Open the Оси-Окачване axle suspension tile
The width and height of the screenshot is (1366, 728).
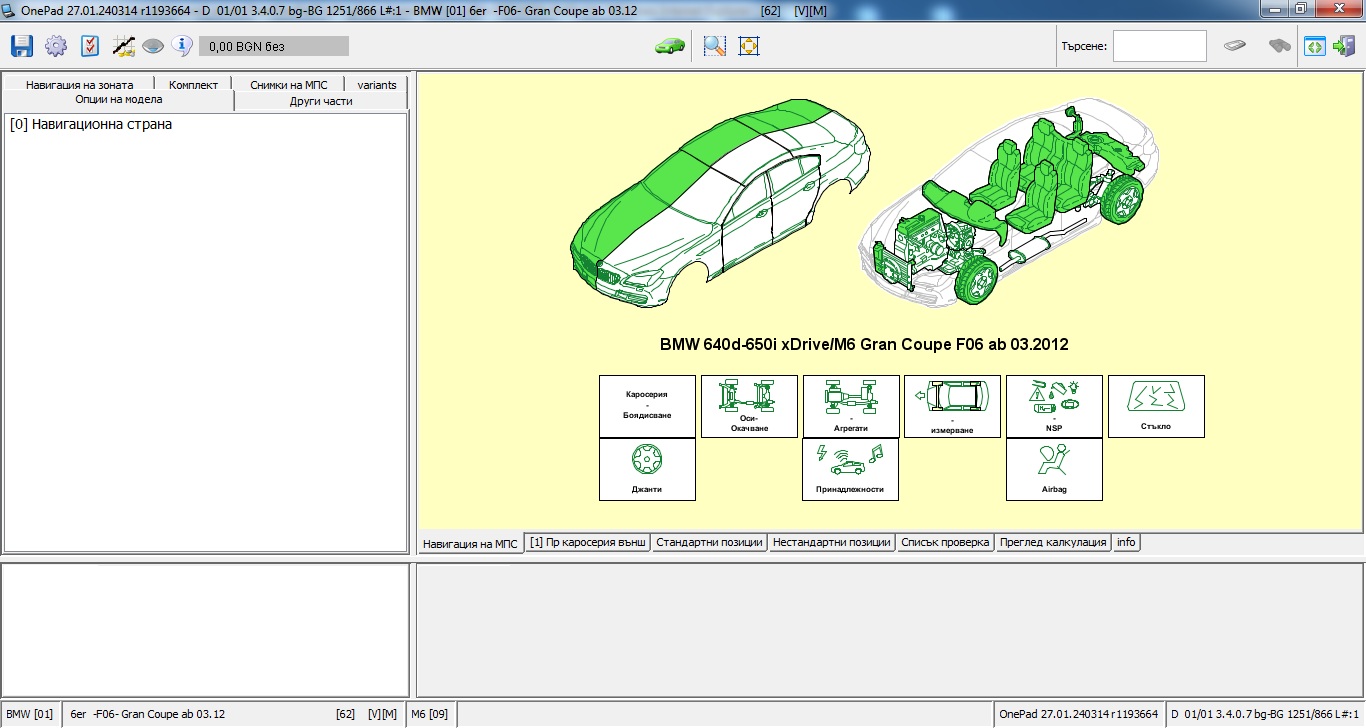(x=749, y=406)
